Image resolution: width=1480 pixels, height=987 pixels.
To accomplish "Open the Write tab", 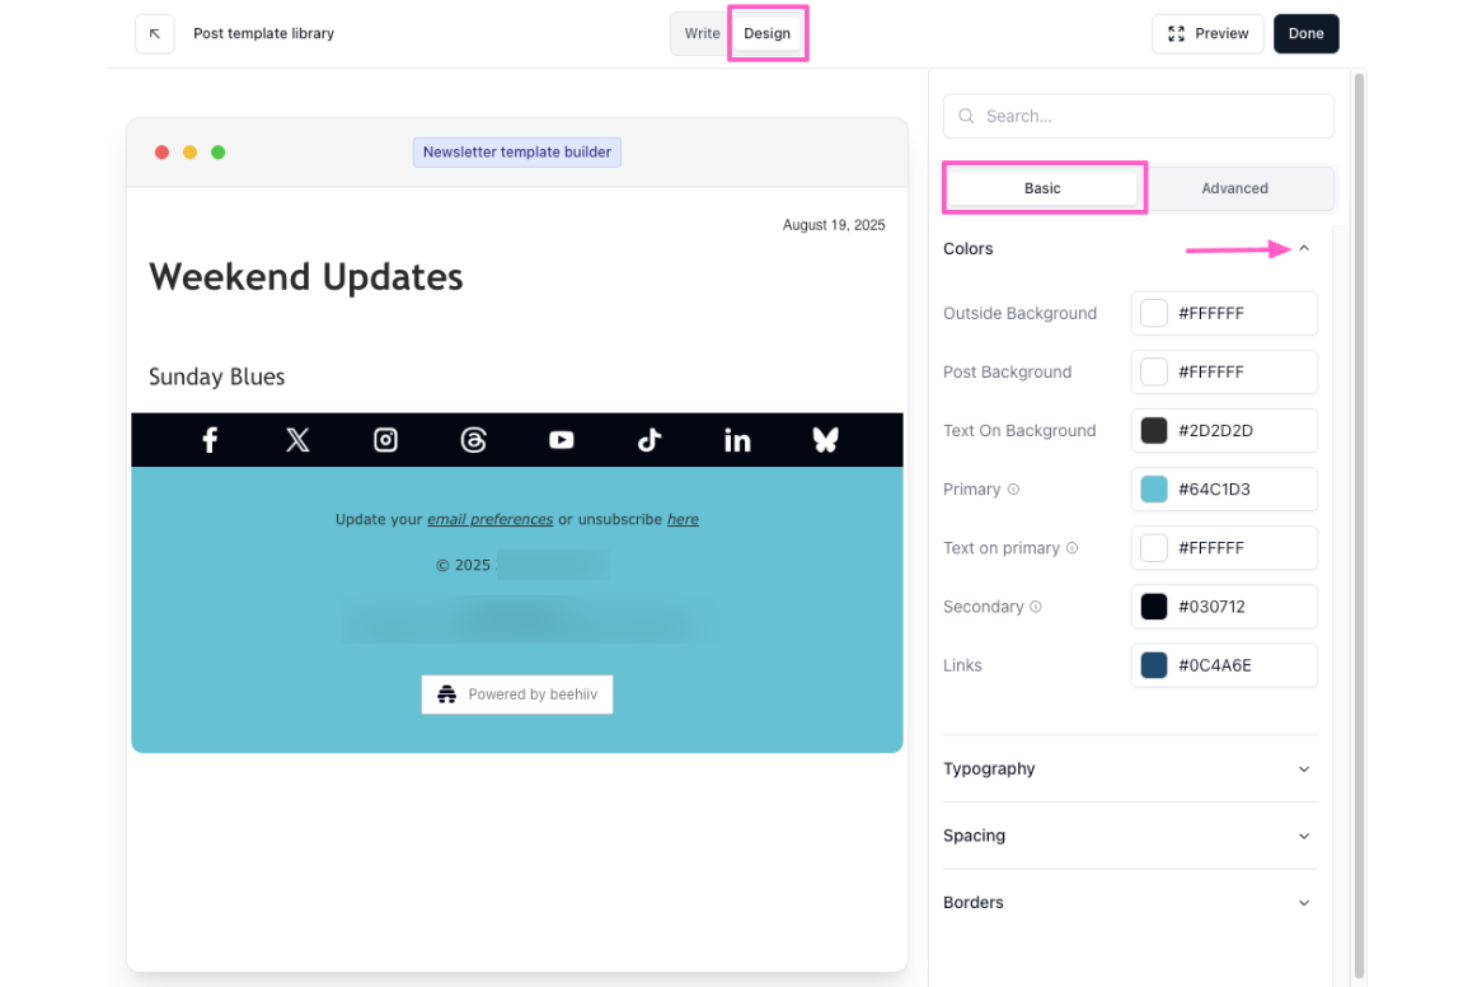I will point(701,33).
